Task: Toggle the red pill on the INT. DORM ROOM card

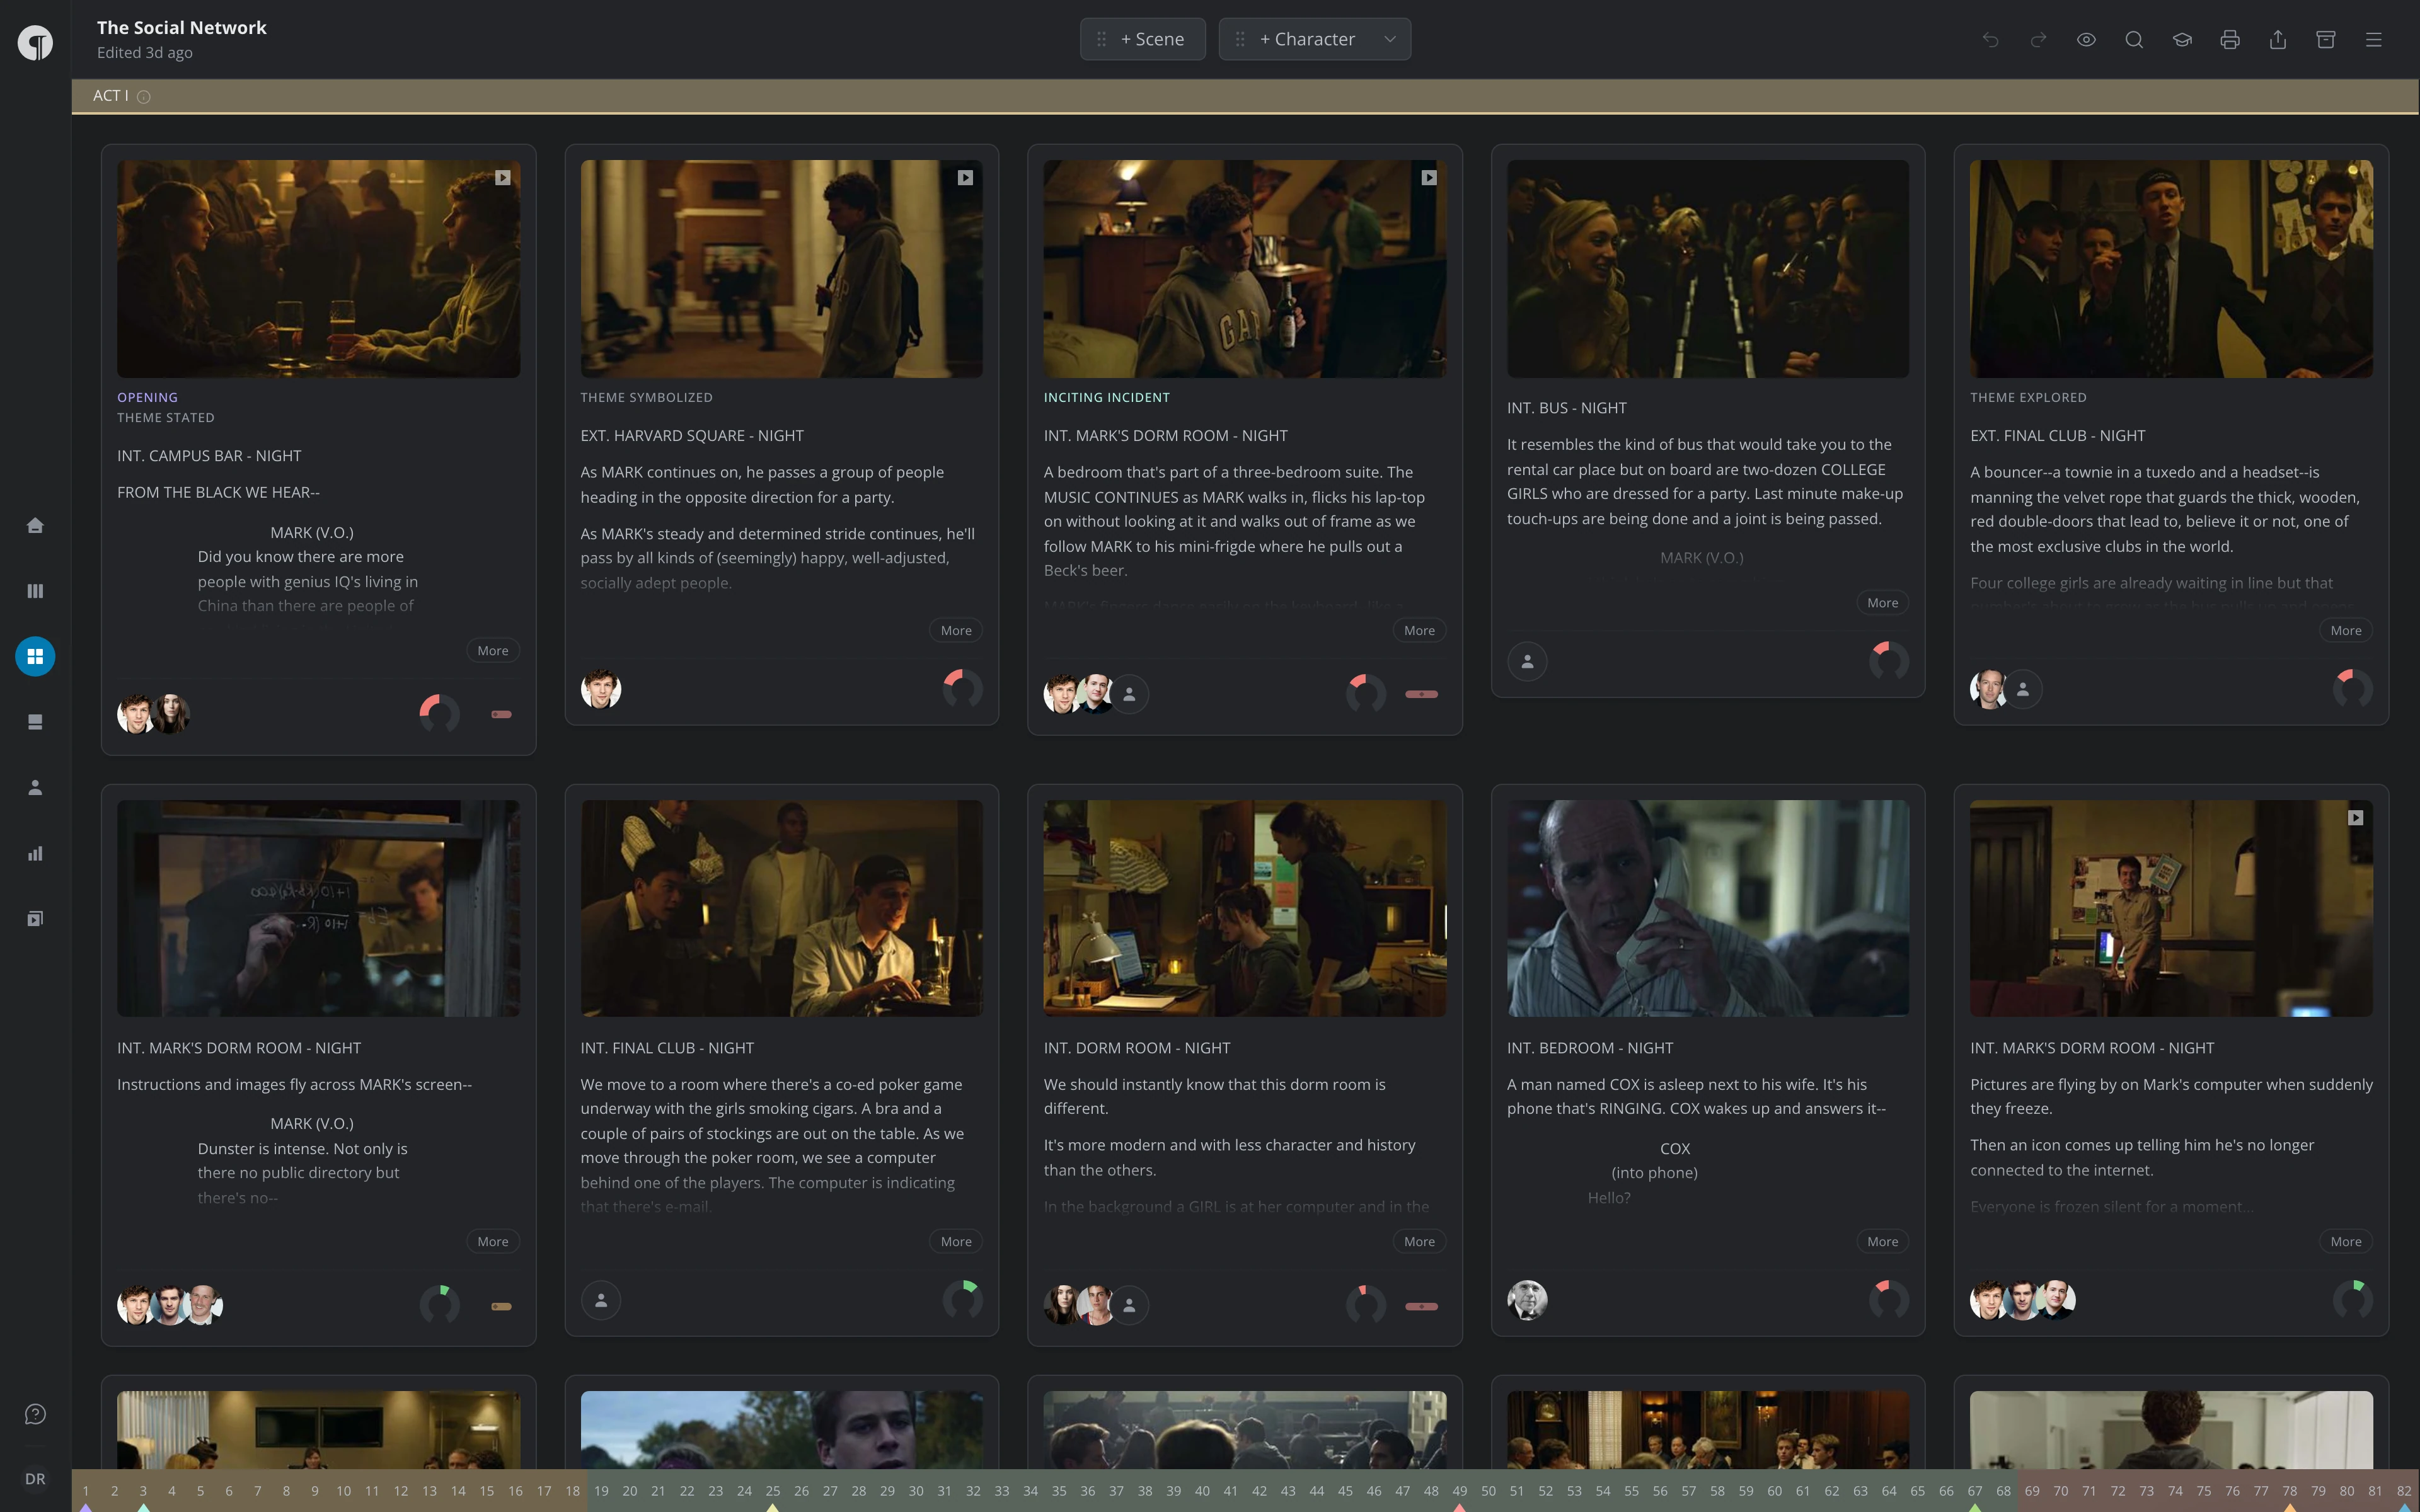Action: pos(1421,1306)
